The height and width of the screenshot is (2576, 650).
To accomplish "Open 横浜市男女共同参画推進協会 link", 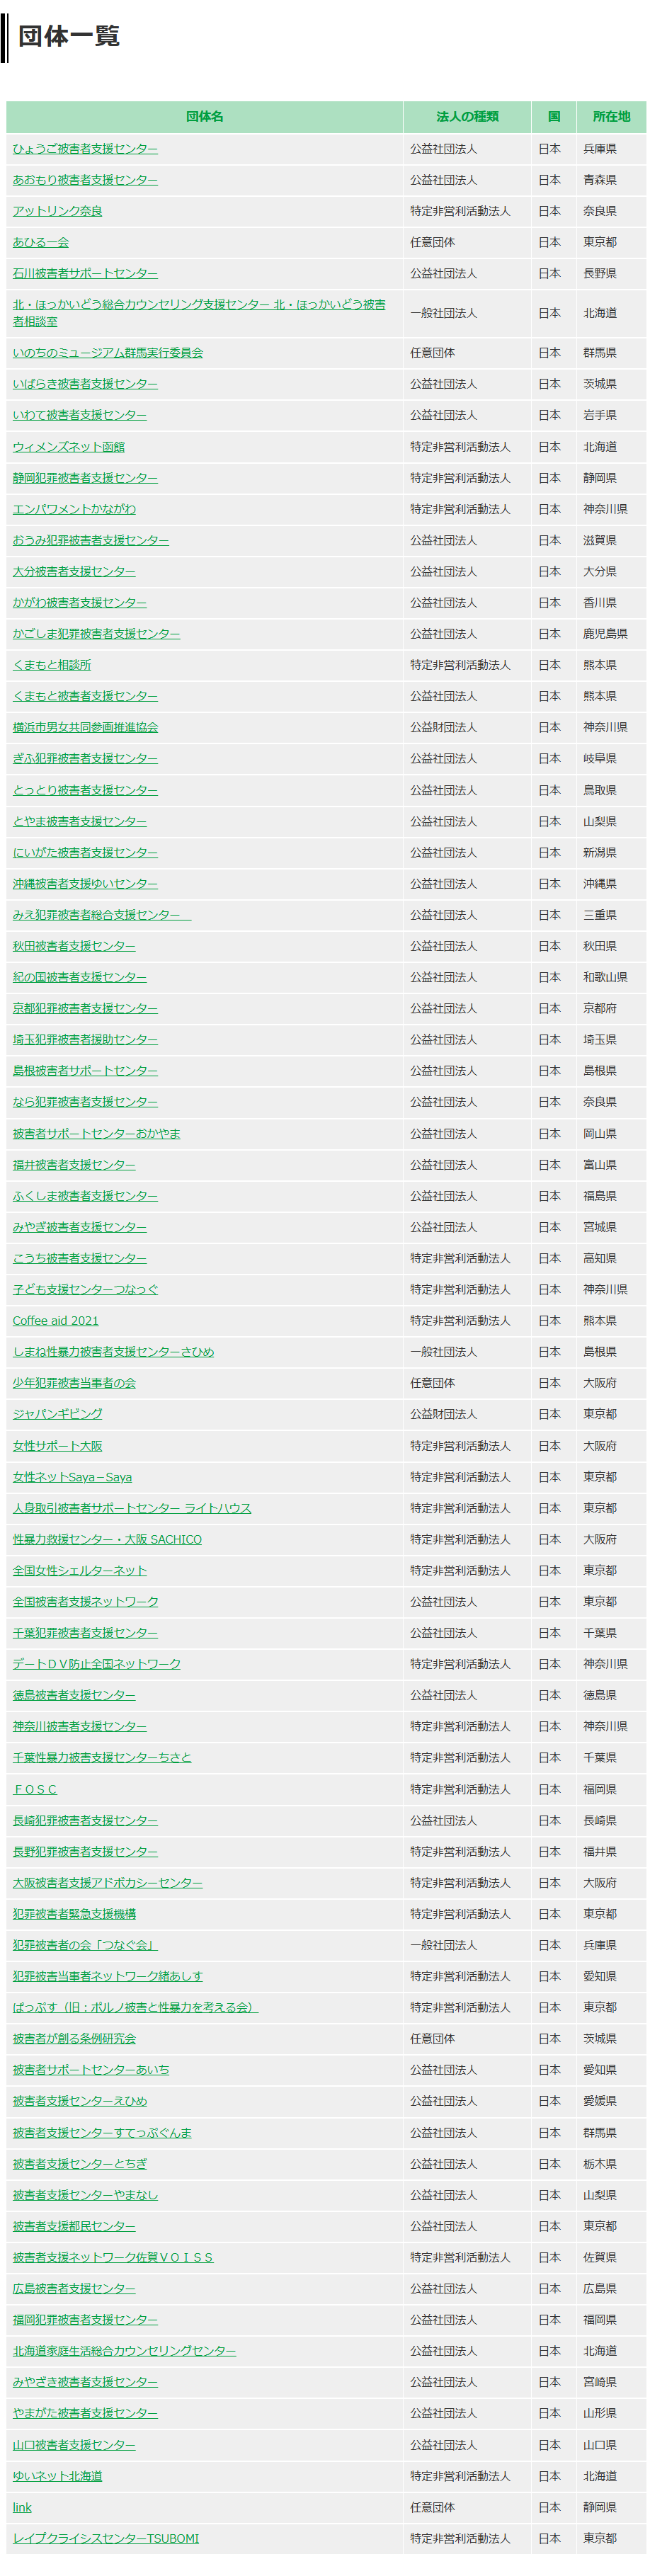I will coord(85,727).
